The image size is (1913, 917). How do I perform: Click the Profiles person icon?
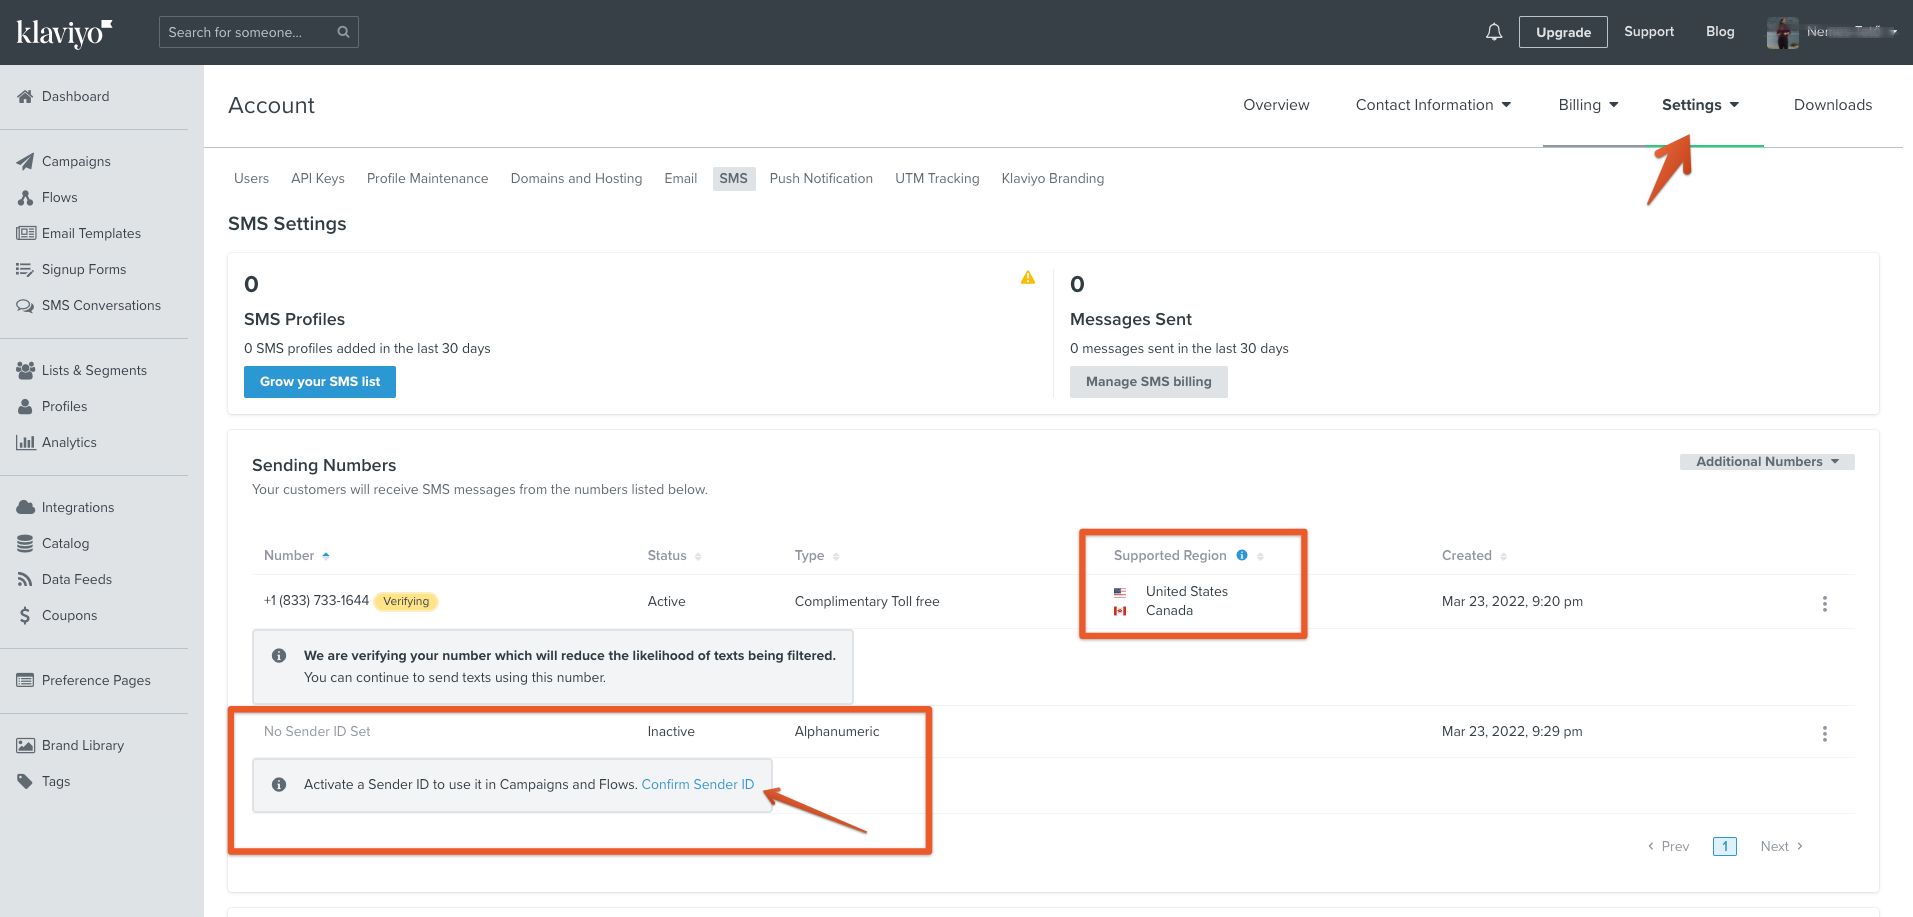click(25, 406)
